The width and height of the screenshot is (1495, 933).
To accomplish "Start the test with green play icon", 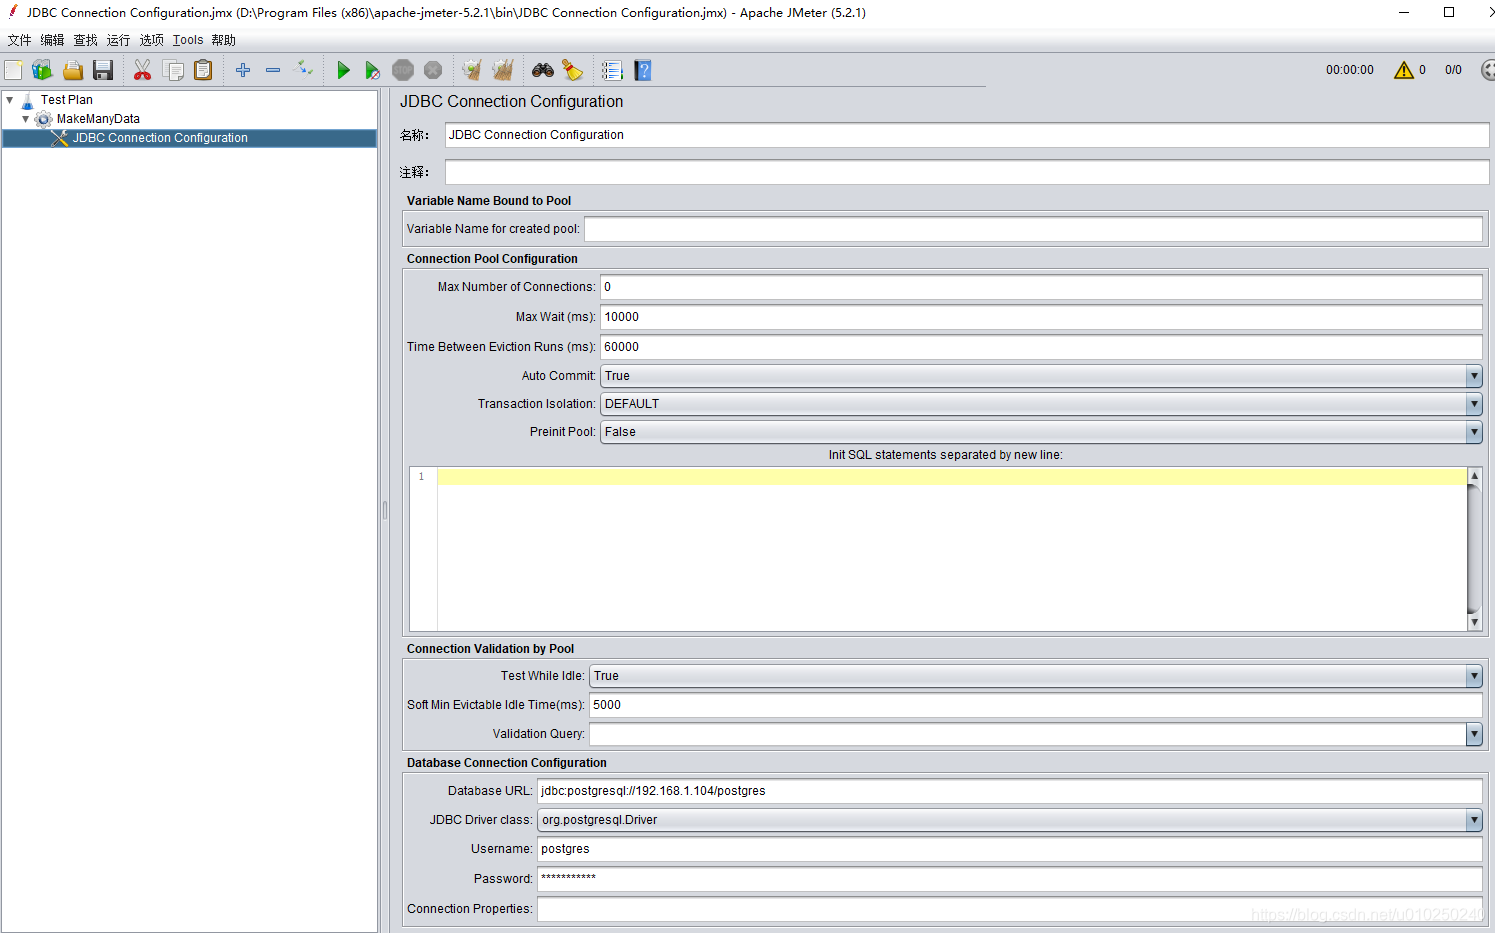I will [x=343, y=70].
